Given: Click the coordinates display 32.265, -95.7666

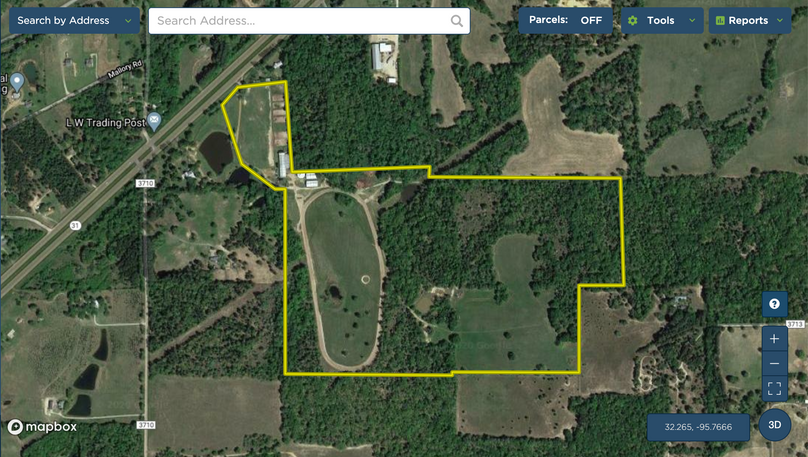Looking at the screenshot, I should point(698,427).
